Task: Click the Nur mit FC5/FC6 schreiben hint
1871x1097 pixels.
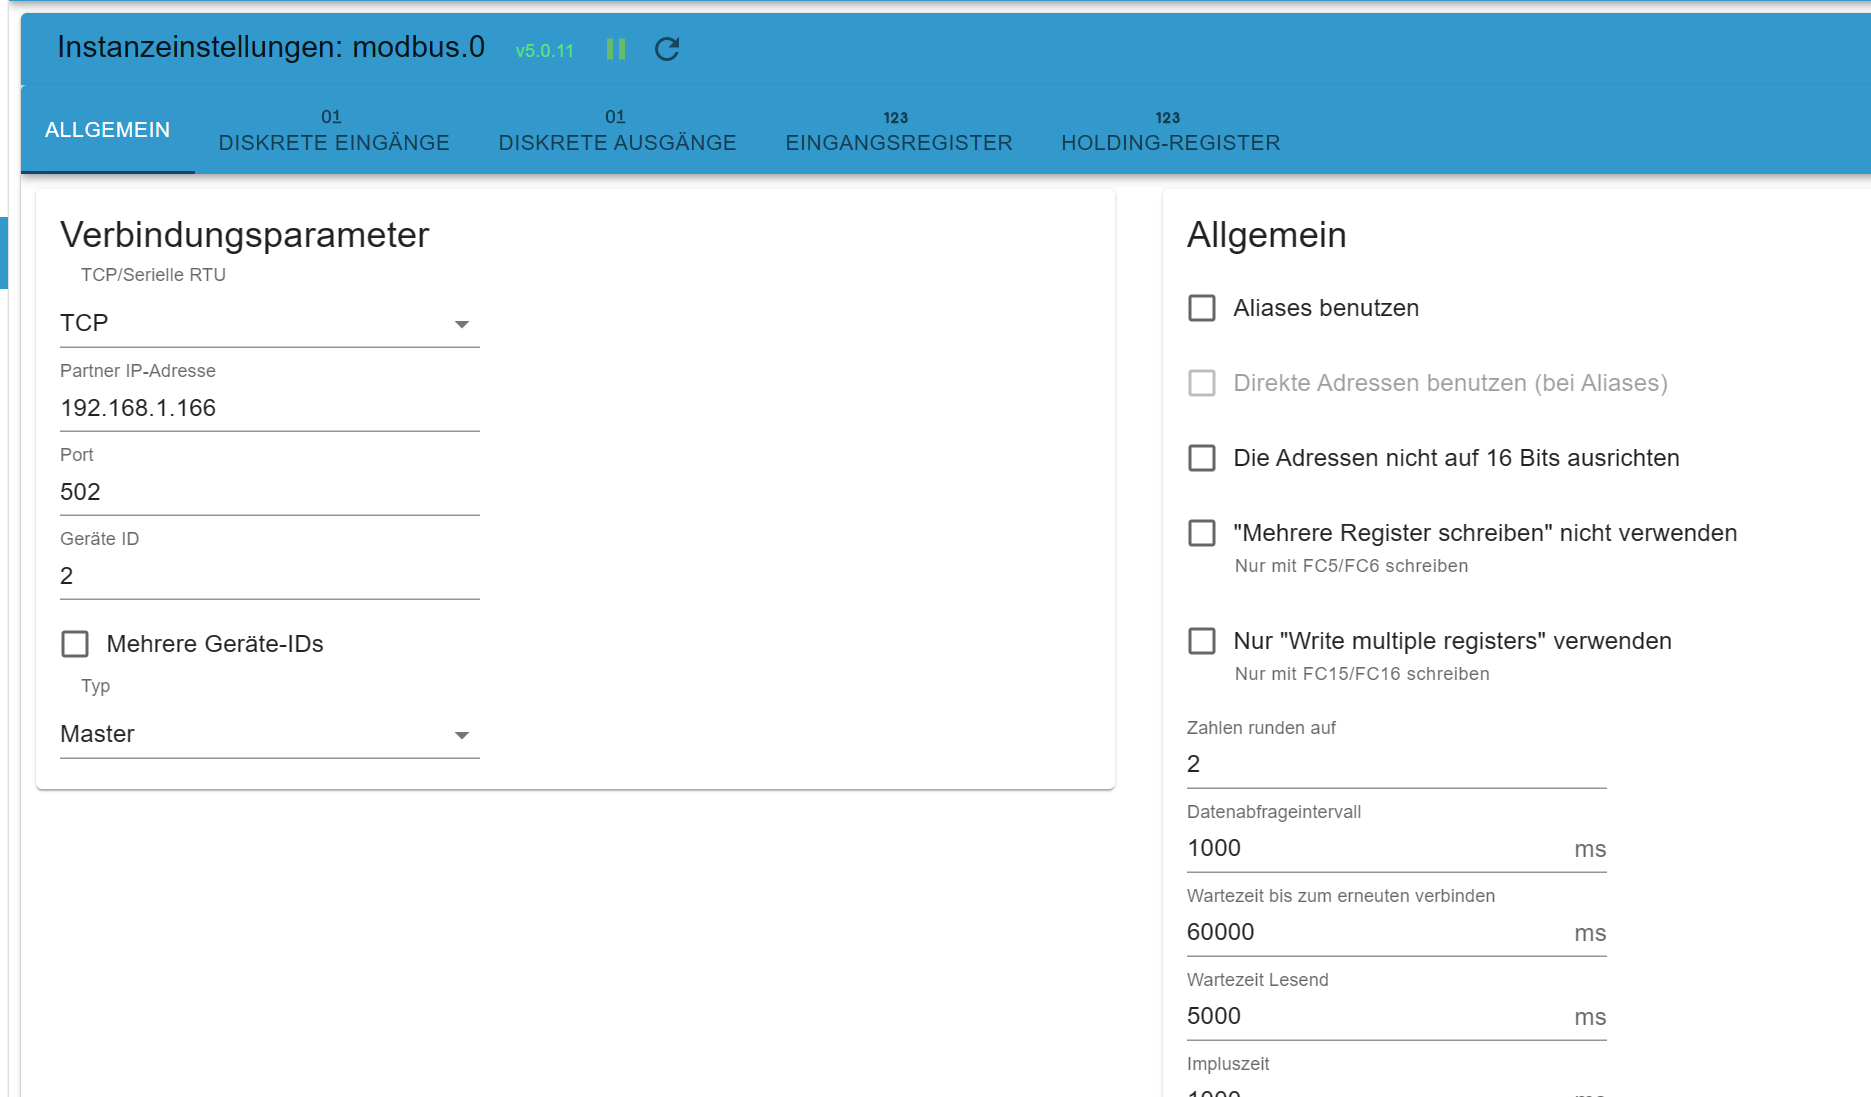Action: pyautogui.click(x=1352, y=566)
